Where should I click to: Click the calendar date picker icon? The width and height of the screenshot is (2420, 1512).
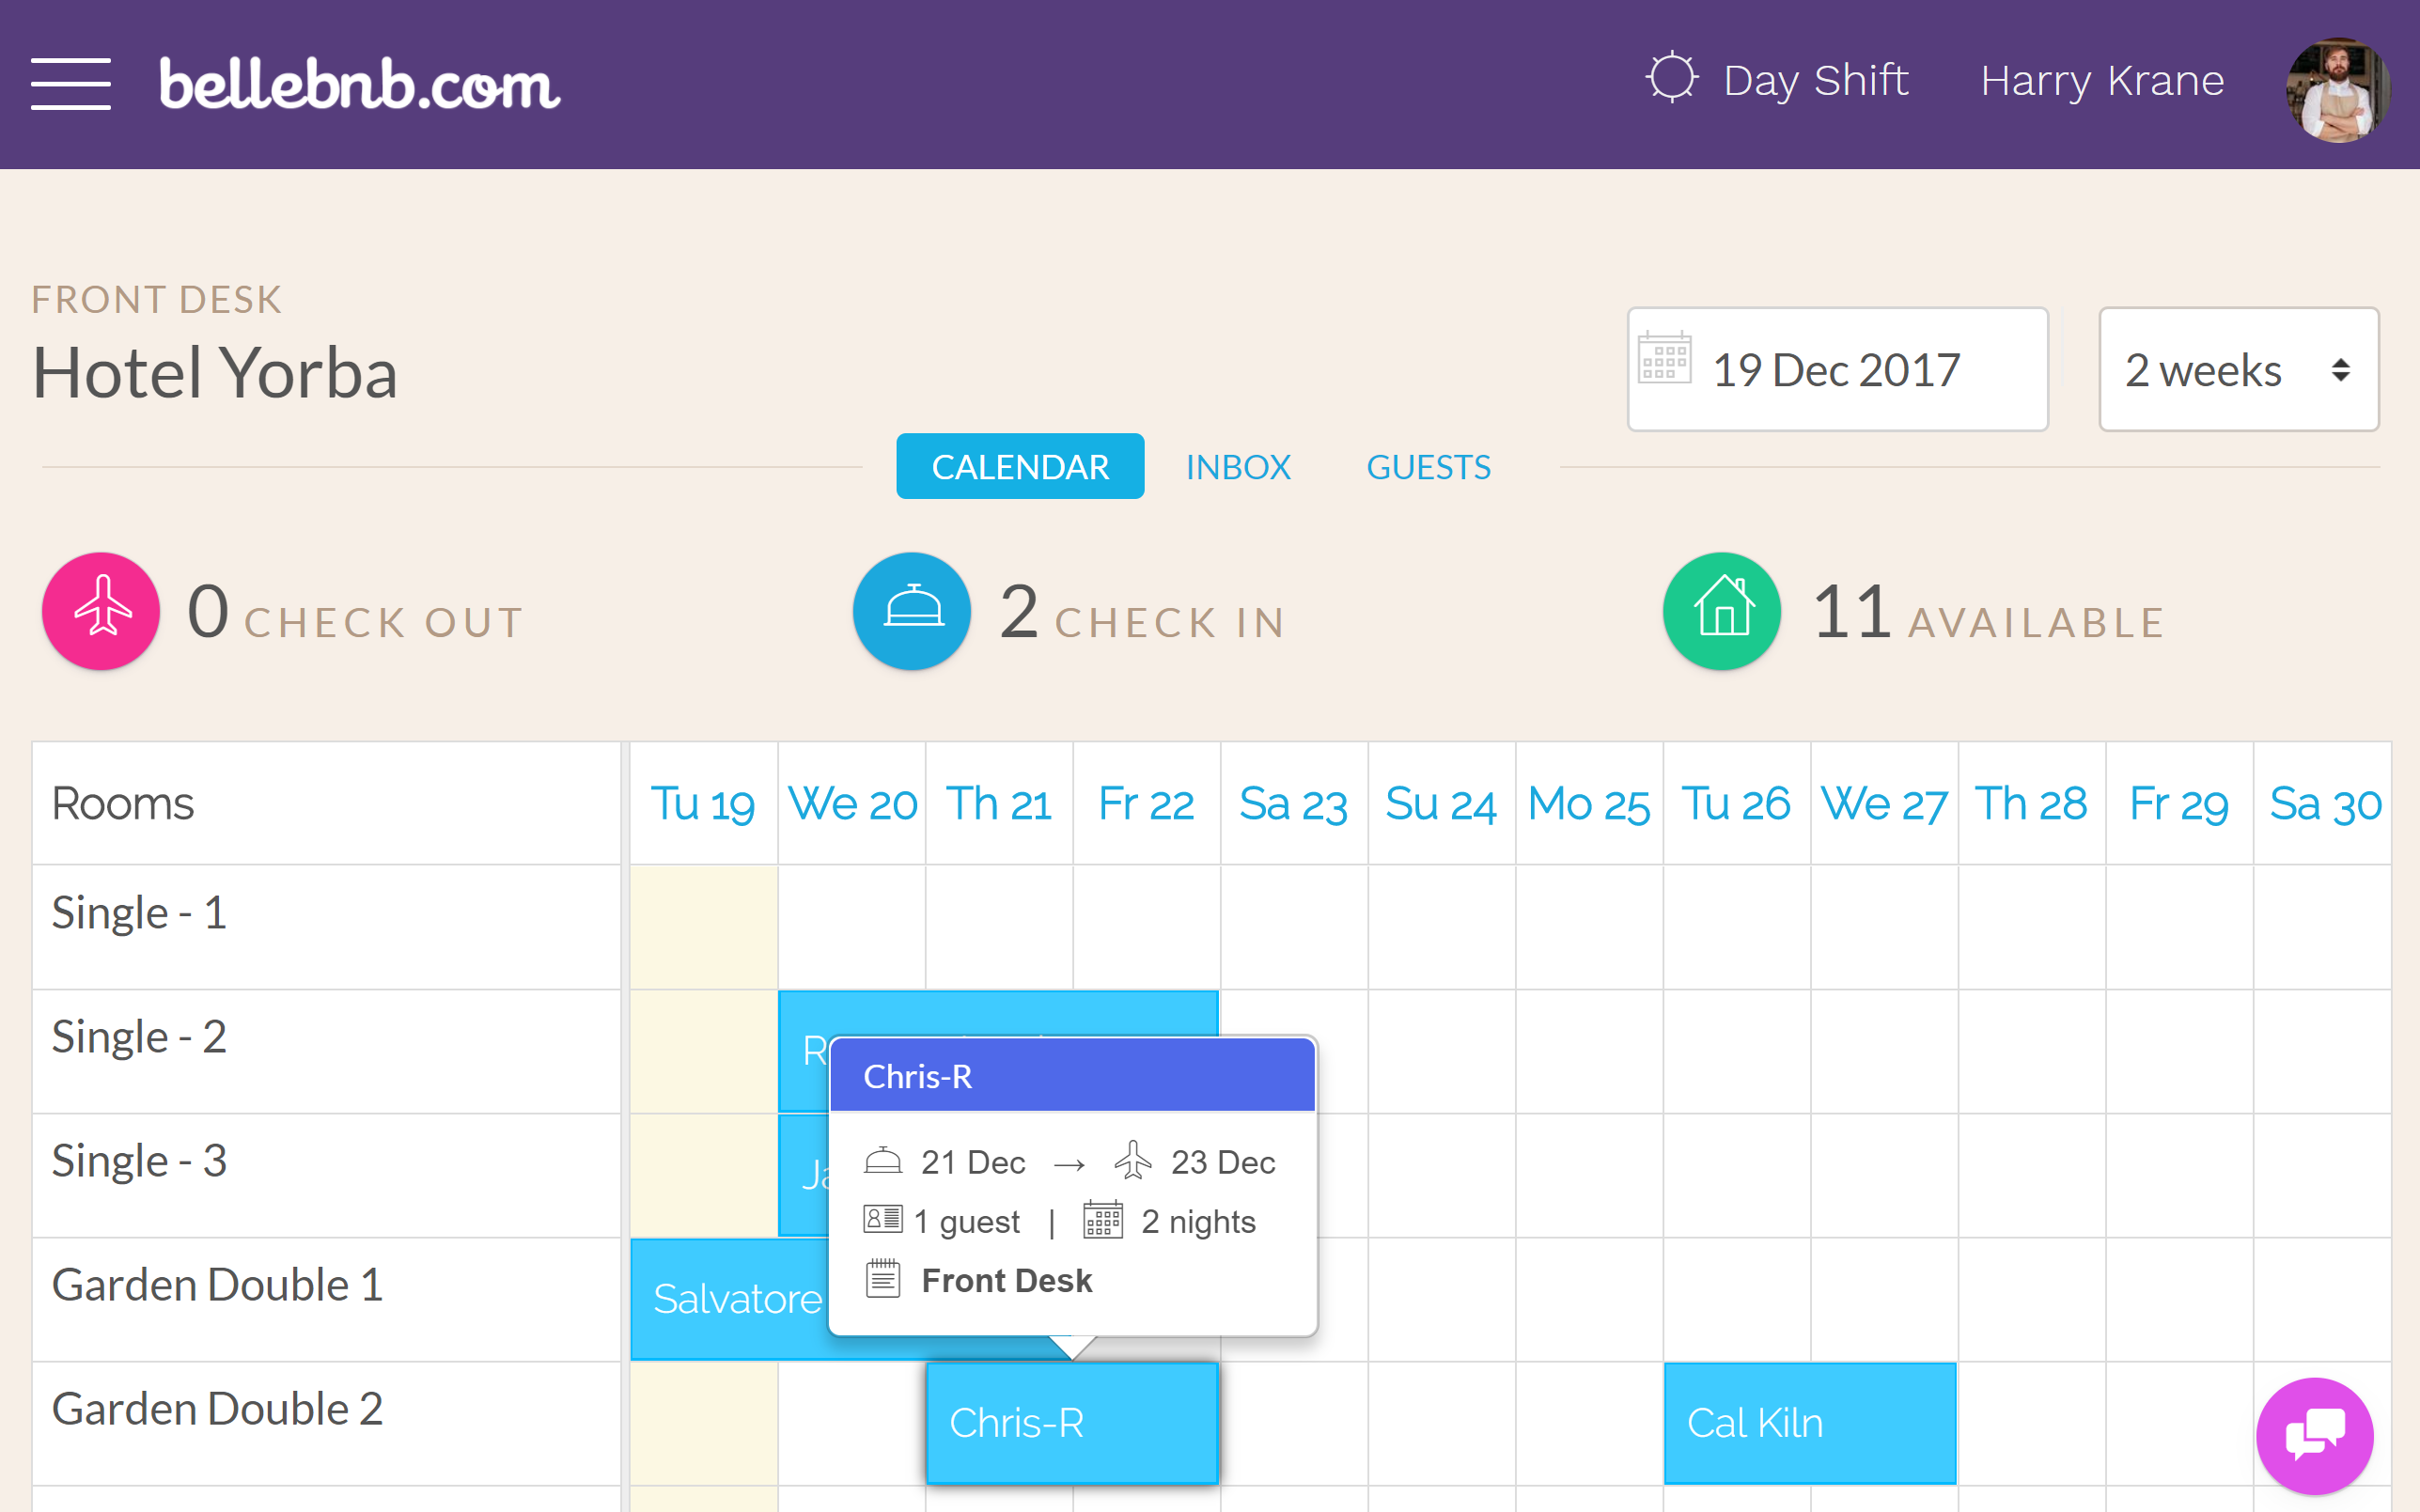tap(1665, 367)
